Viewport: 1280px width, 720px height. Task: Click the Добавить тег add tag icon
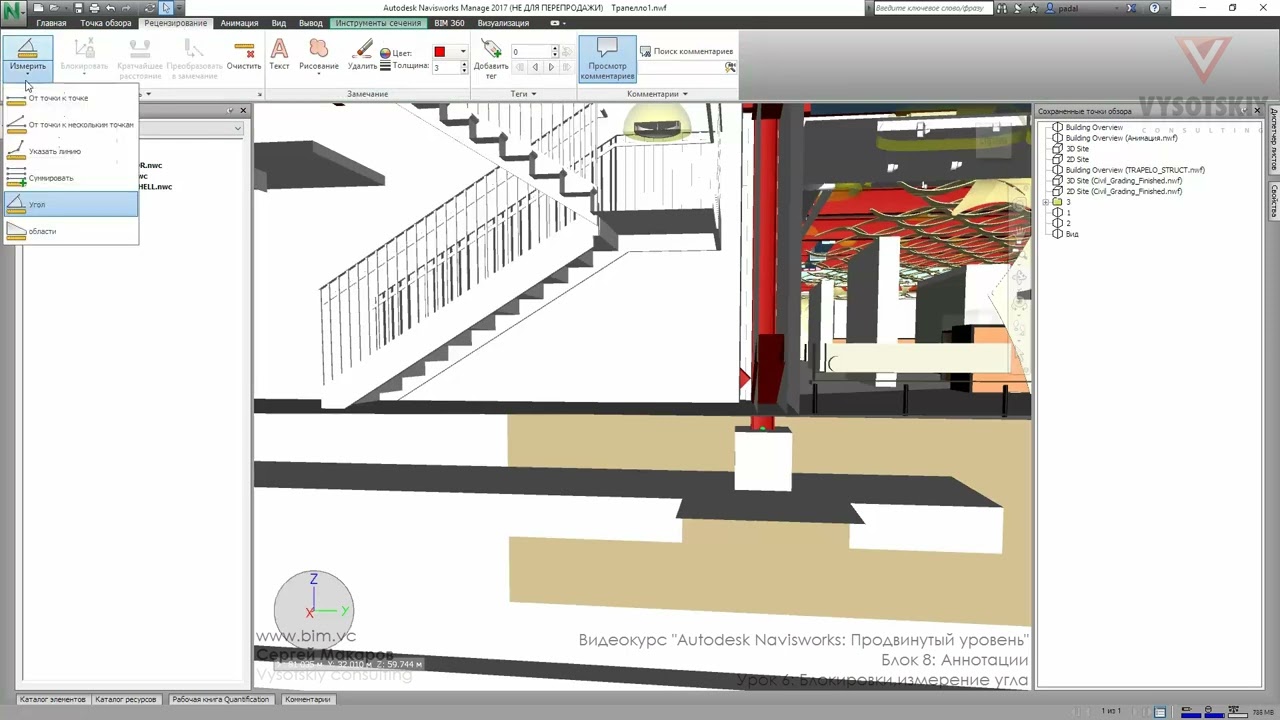pos(491,58)
